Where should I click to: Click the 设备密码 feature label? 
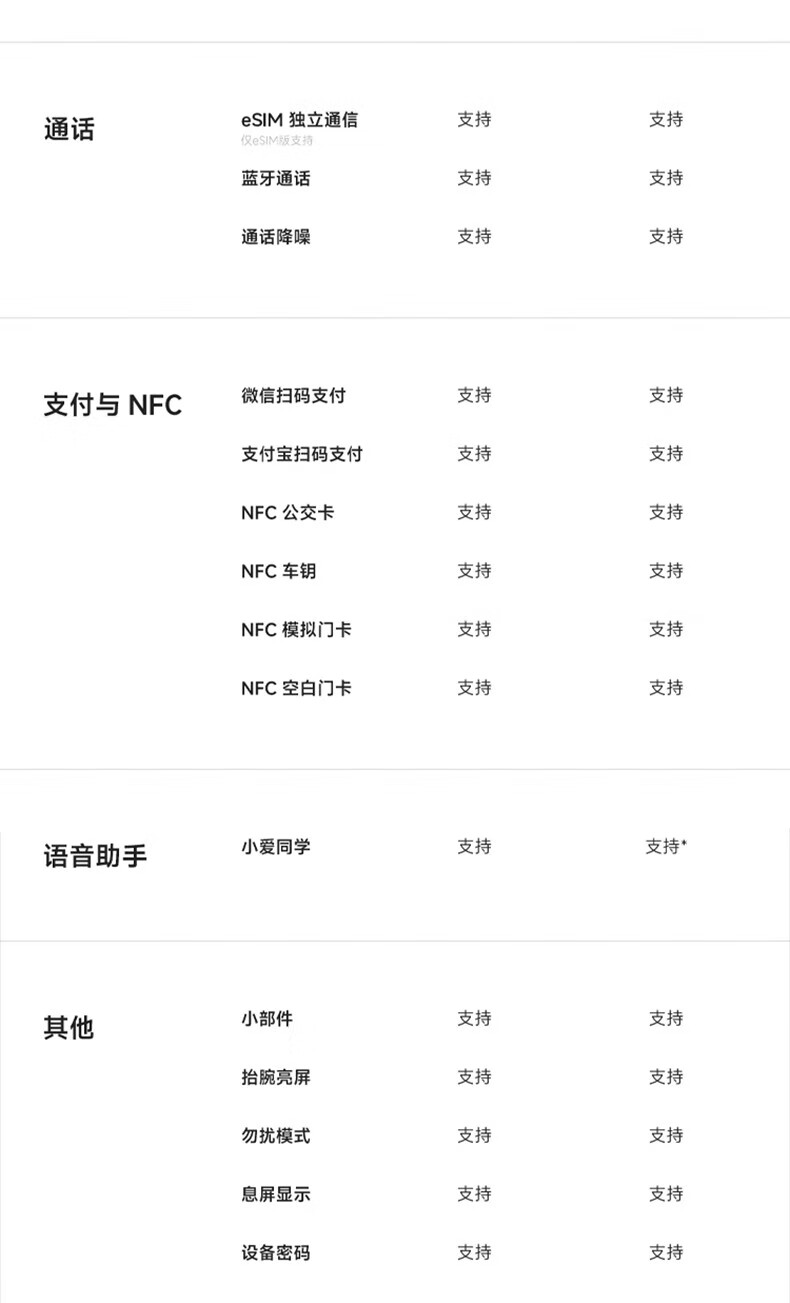[276, 1253]
